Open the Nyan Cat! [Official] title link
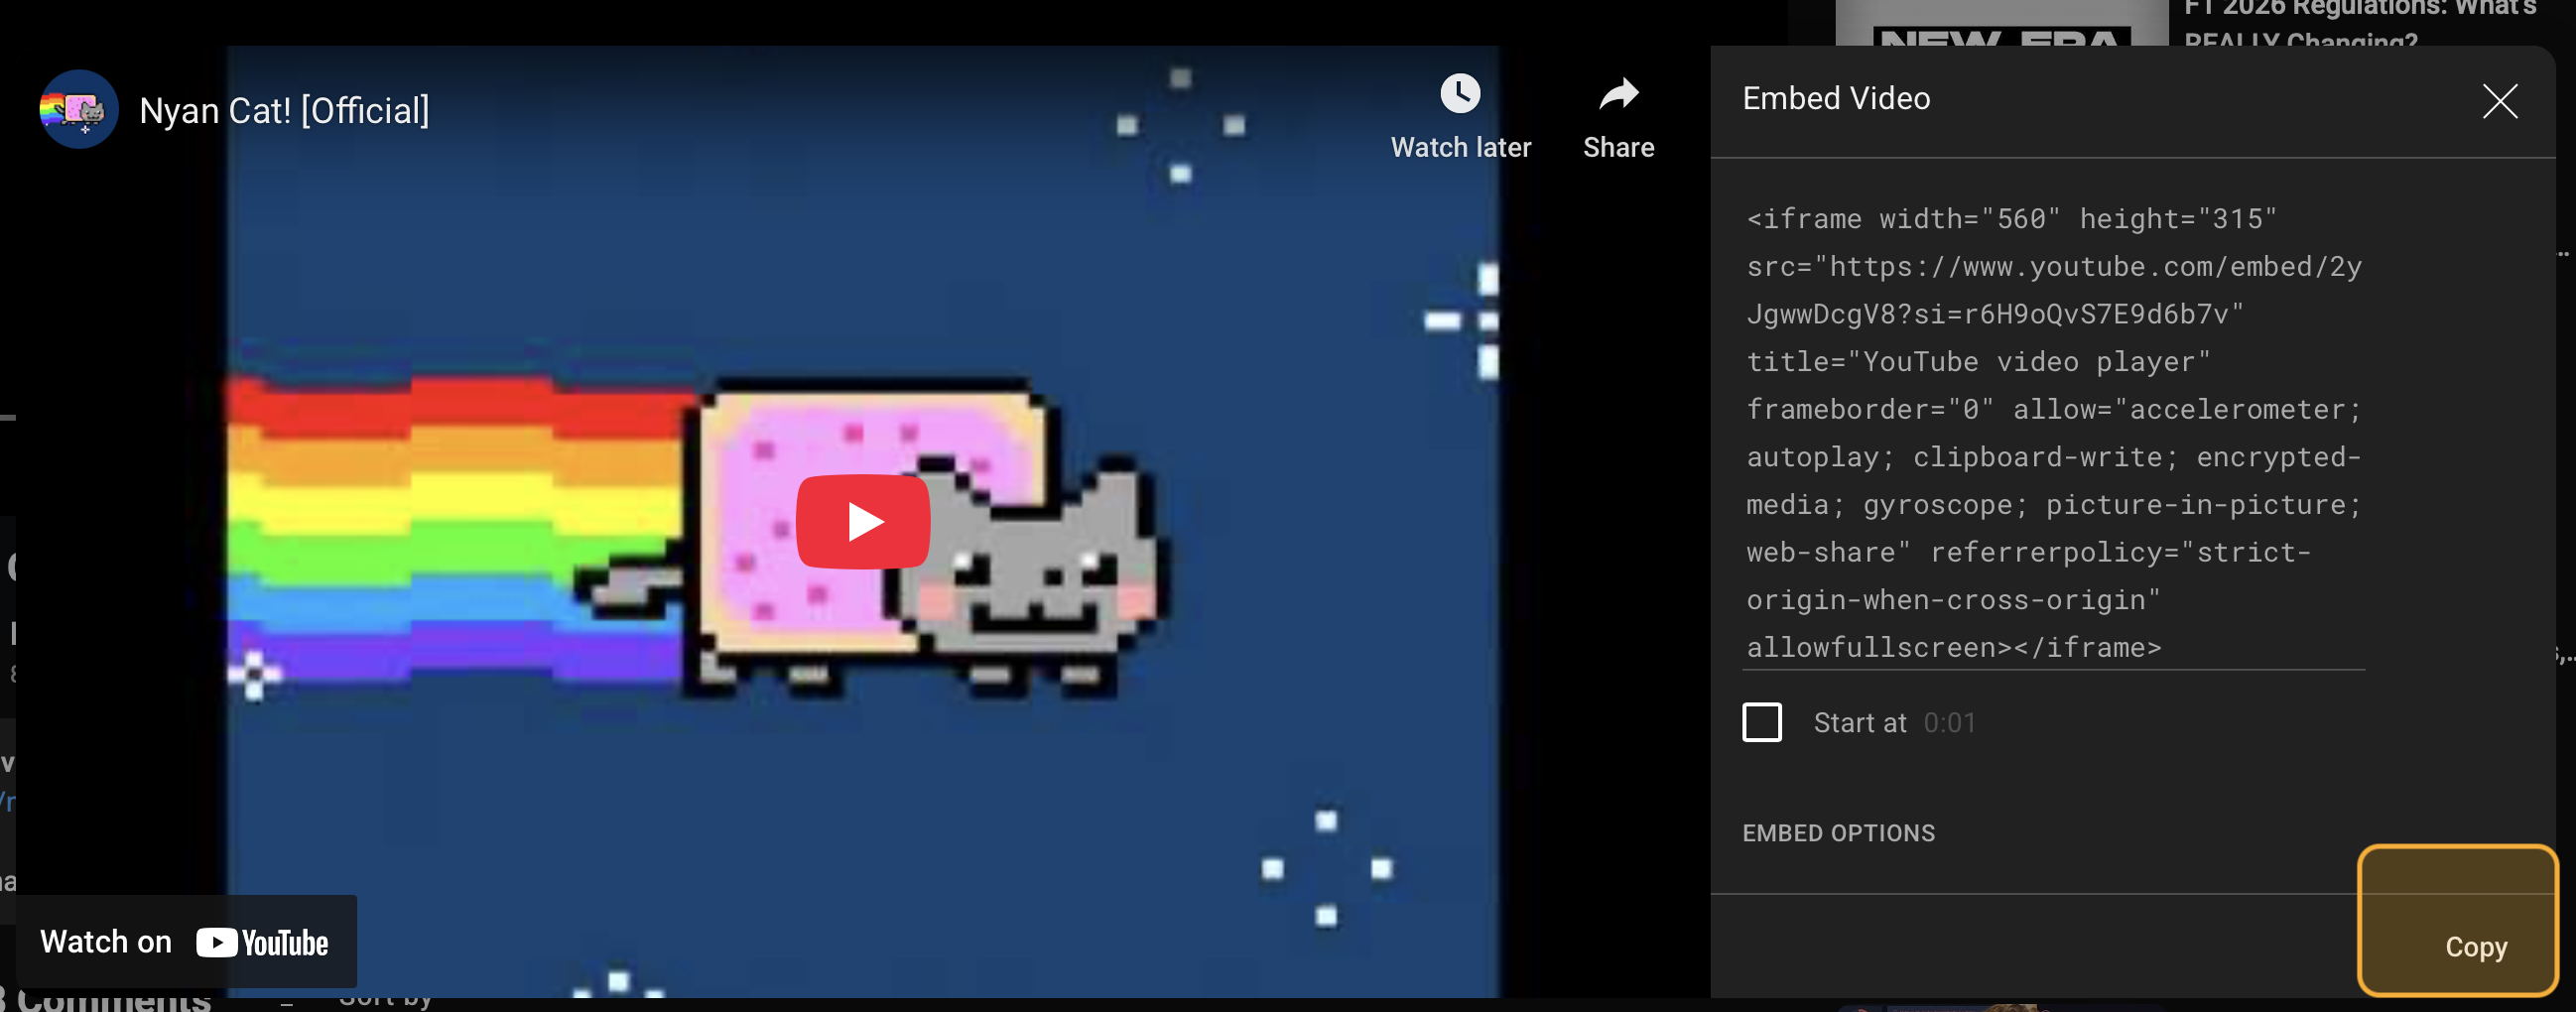 point(284,110)
